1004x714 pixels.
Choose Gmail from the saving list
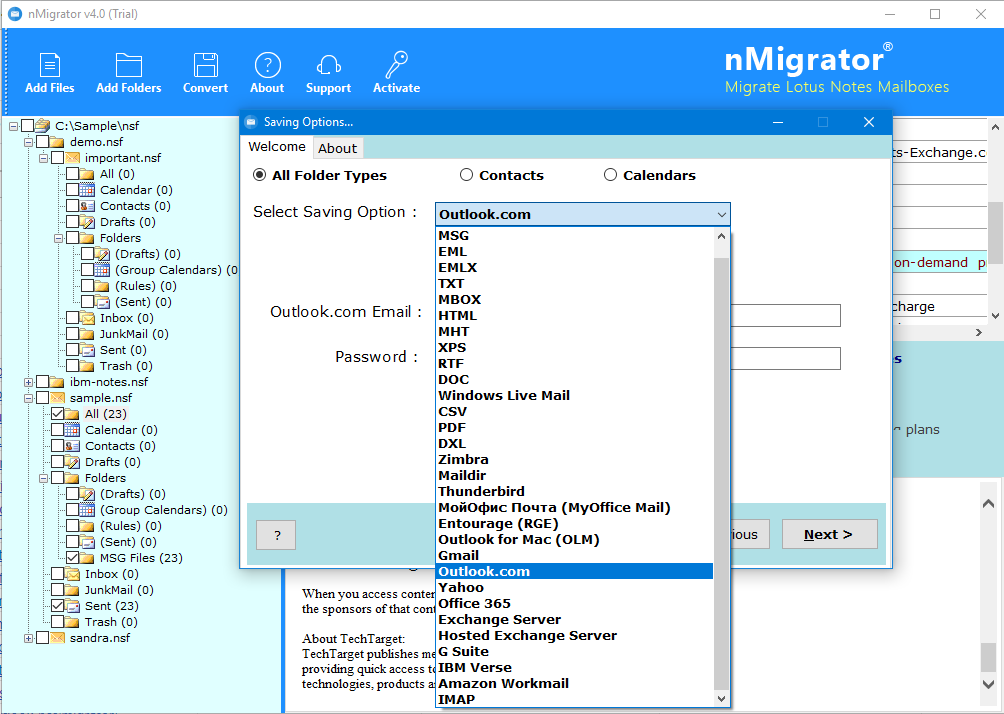tap(574, 555)
